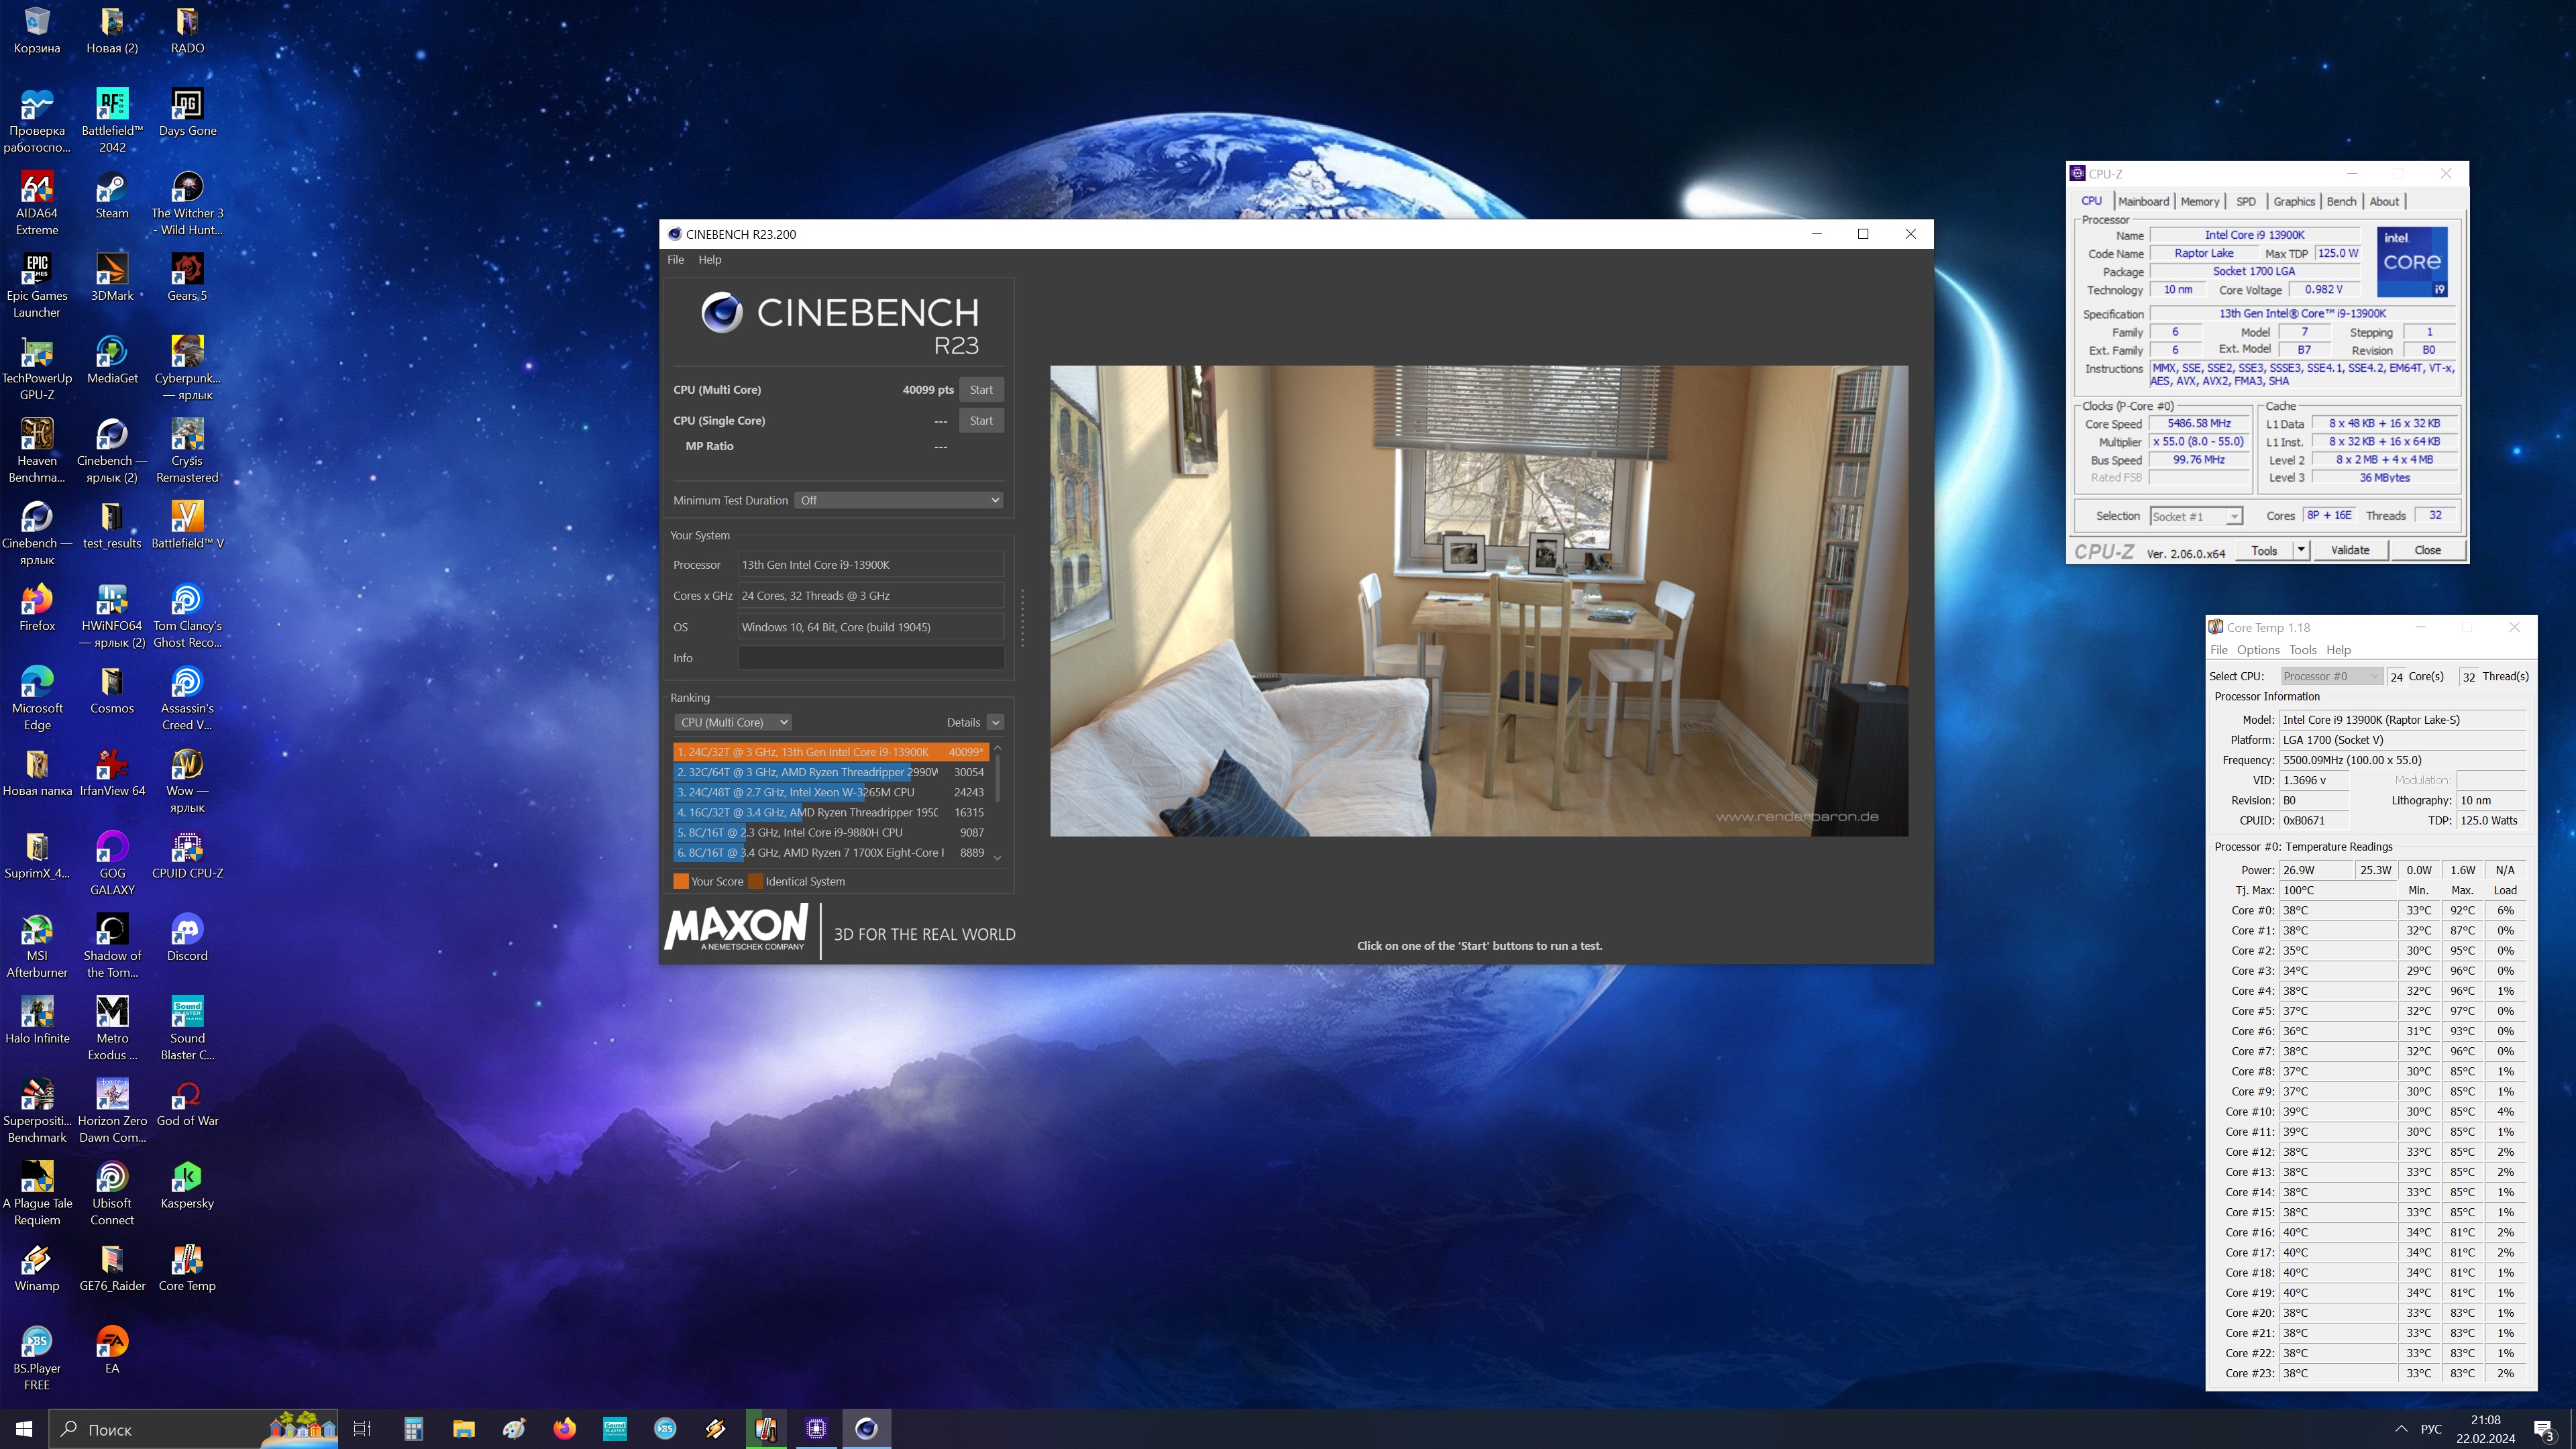Open Tools dropdown arrow in CPU-Z
The width and height of the screenshot is (2576, 1449).
[x=2301, y=550]
